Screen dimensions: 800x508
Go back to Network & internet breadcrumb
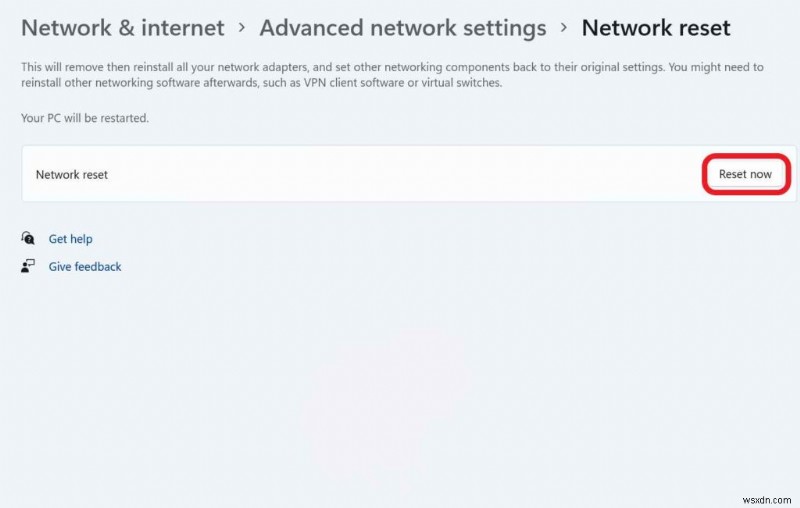123,29
